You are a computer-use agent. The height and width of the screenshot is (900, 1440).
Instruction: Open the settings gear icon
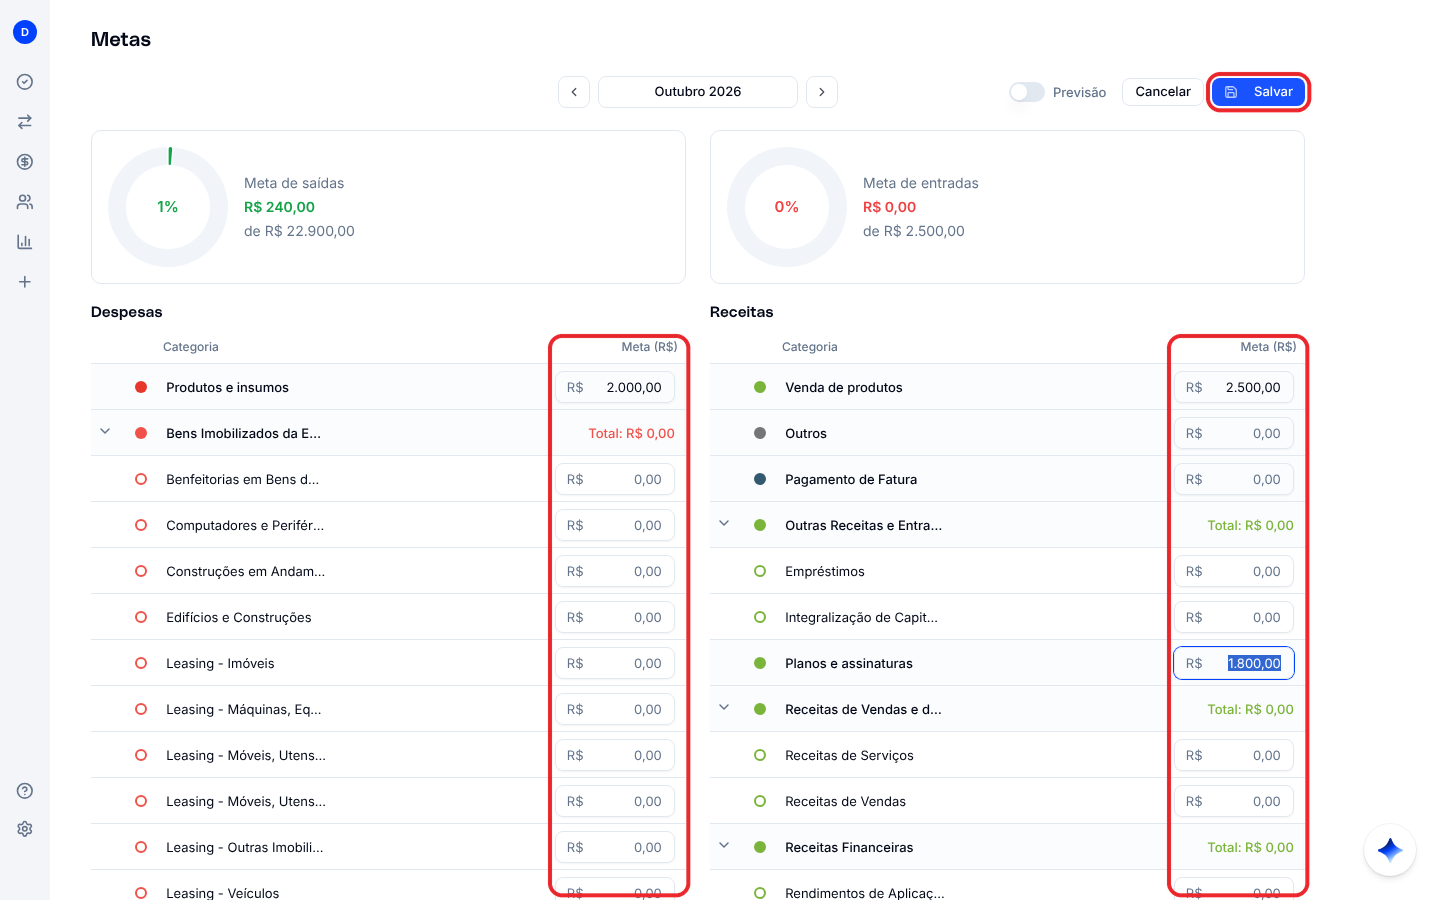tap(25, 829)
